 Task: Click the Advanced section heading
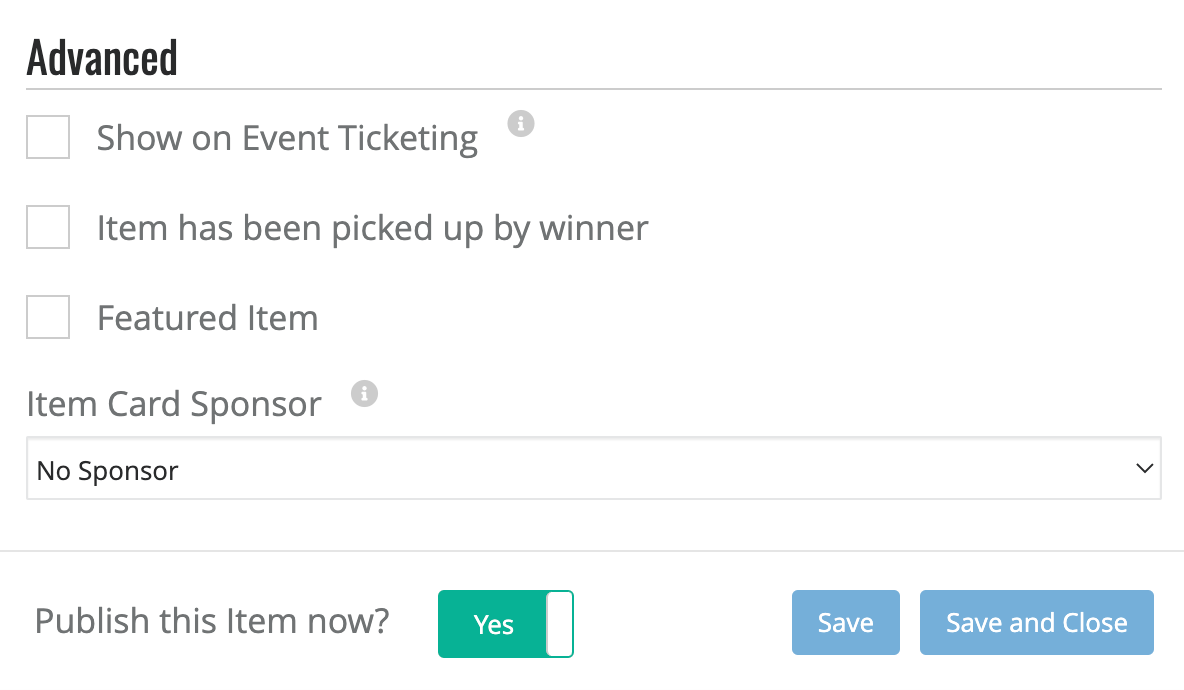(102, 57)
